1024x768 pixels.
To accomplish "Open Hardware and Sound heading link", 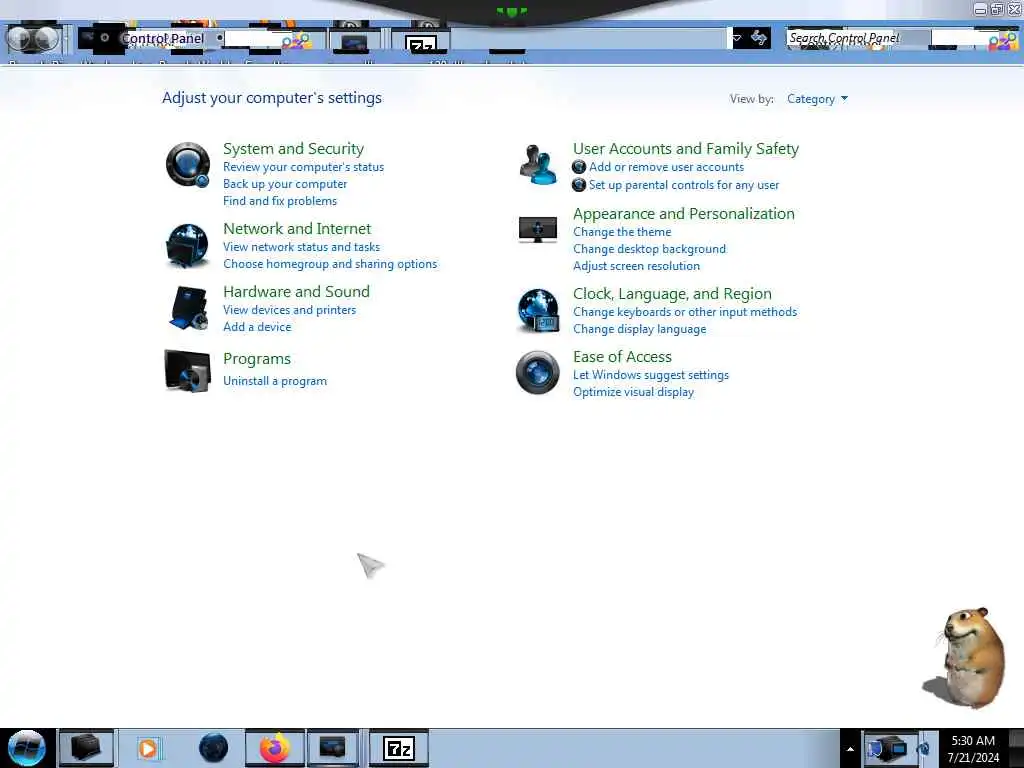I will (296, 291).
